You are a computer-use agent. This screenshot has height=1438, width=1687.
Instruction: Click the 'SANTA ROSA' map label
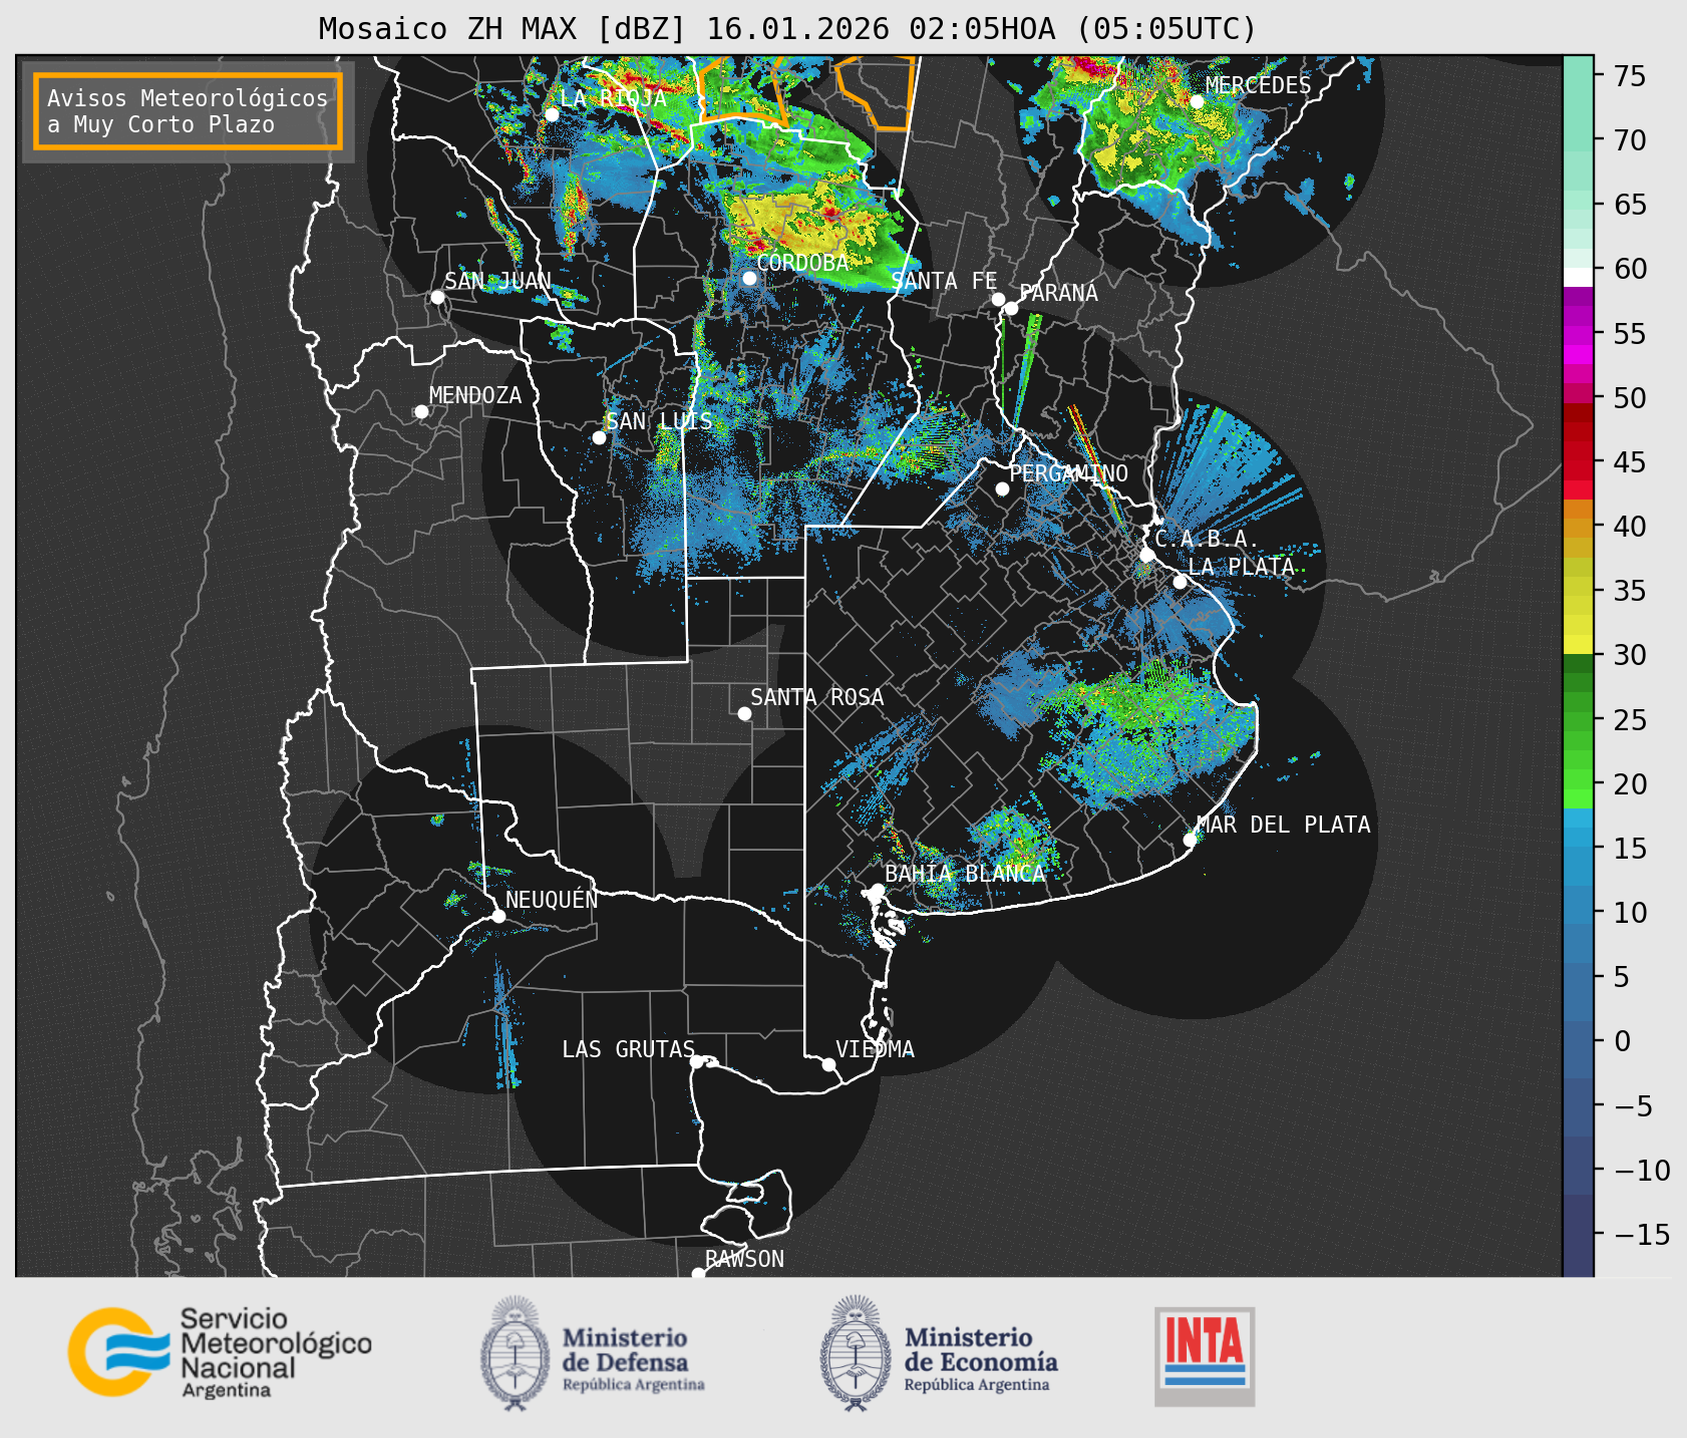(818, 697)
